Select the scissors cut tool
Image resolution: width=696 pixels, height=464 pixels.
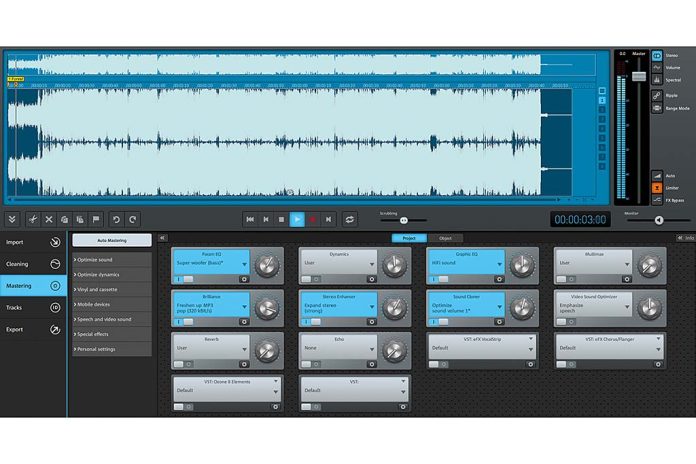tap(32, 219)
